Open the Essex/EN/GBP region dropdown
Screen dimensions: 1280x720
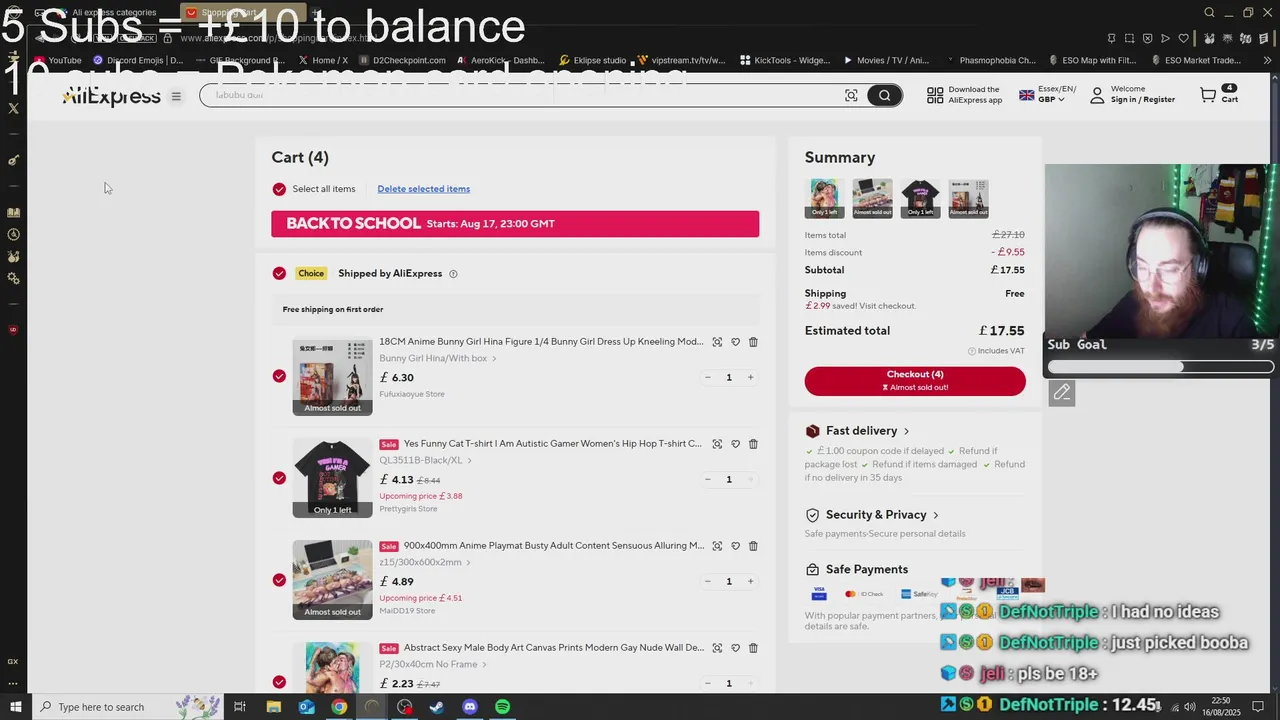click(1047, 95)
